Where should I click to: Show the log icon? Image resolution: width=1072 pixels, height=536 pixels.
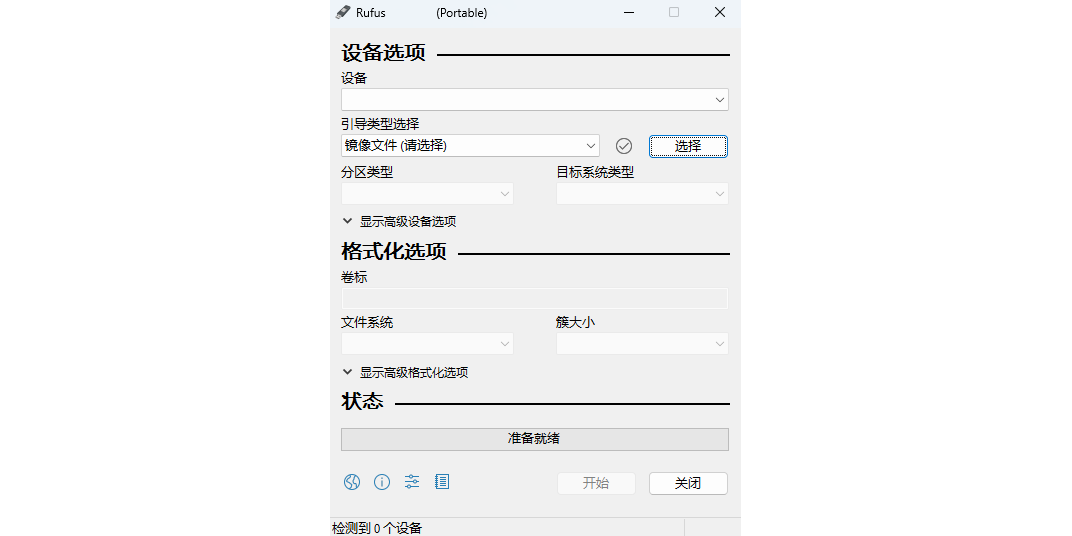coord(442,482)
